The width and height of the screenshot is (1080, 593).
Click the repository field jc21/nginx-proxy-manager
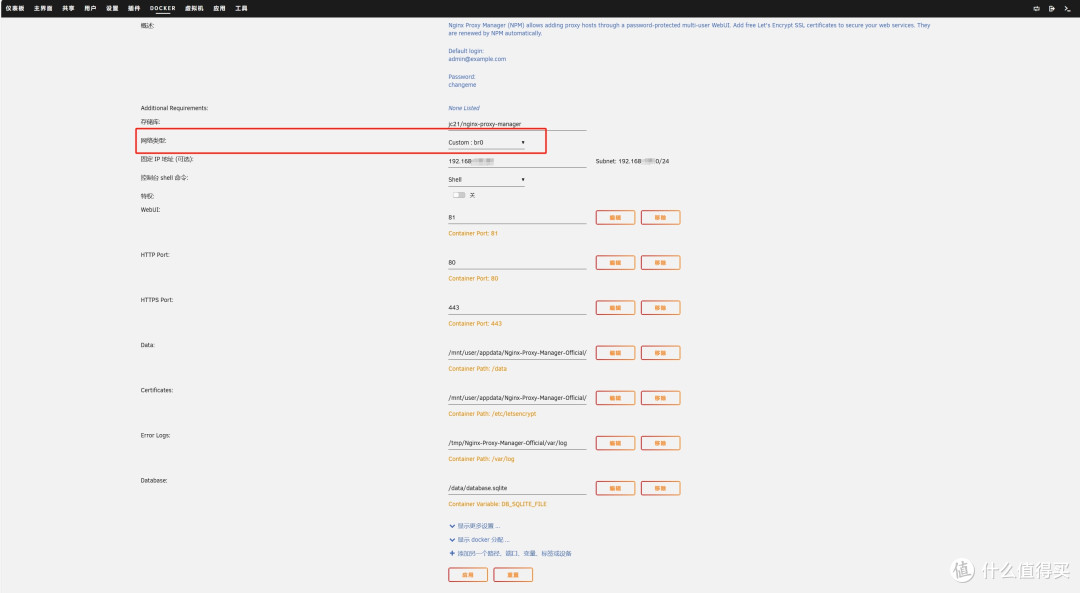[517, 124]
